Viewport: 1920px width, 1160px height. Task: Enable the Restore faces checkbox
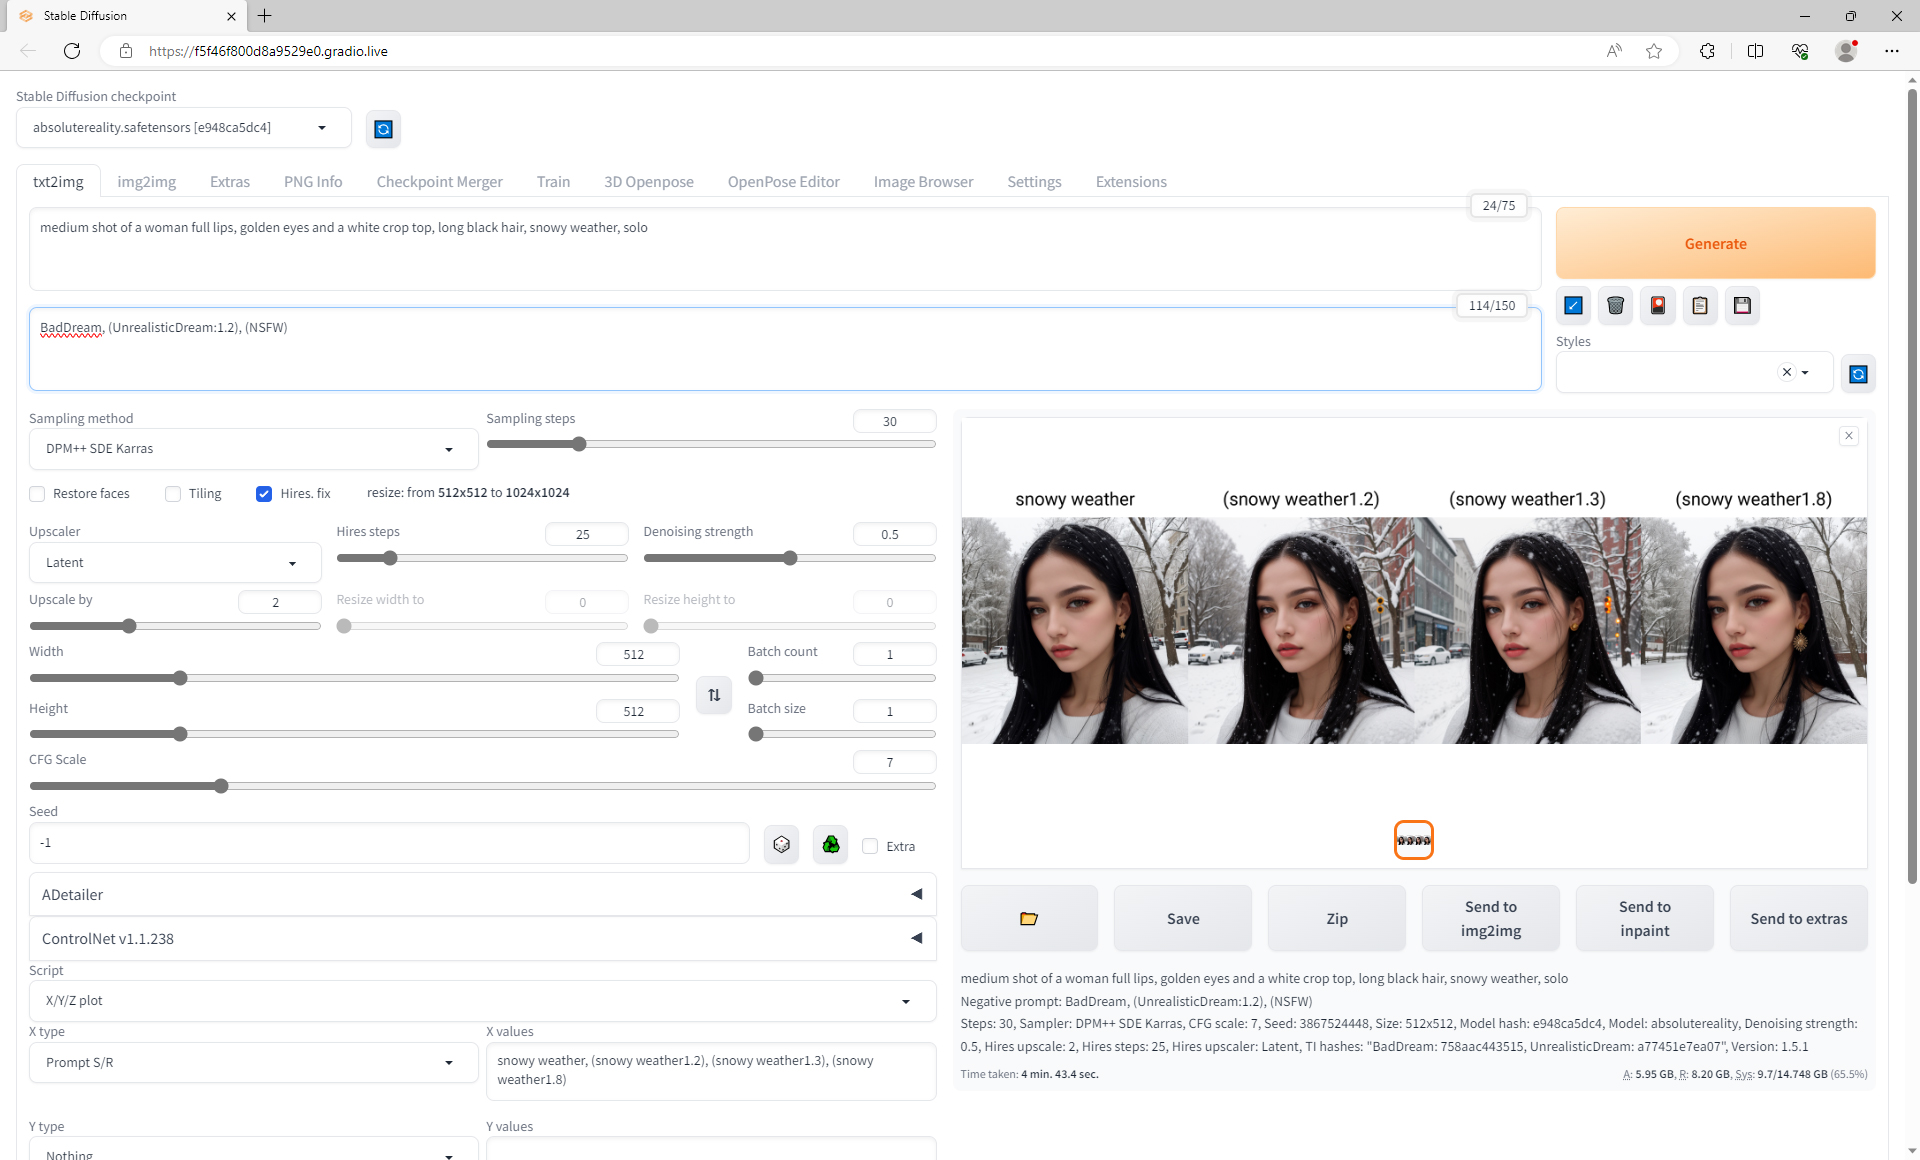click(38, 494)
